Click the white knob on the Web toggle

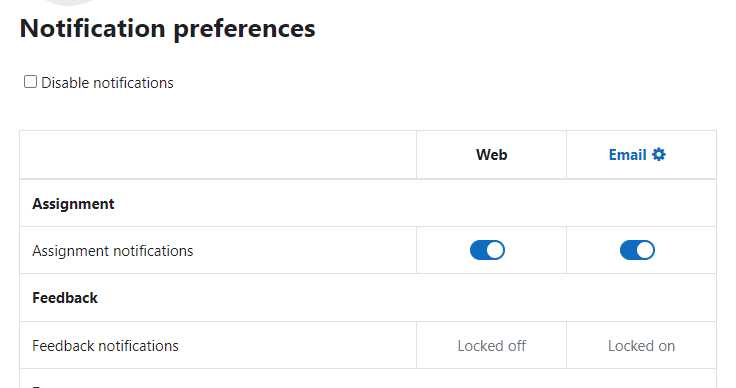click(x=495, y=250)
